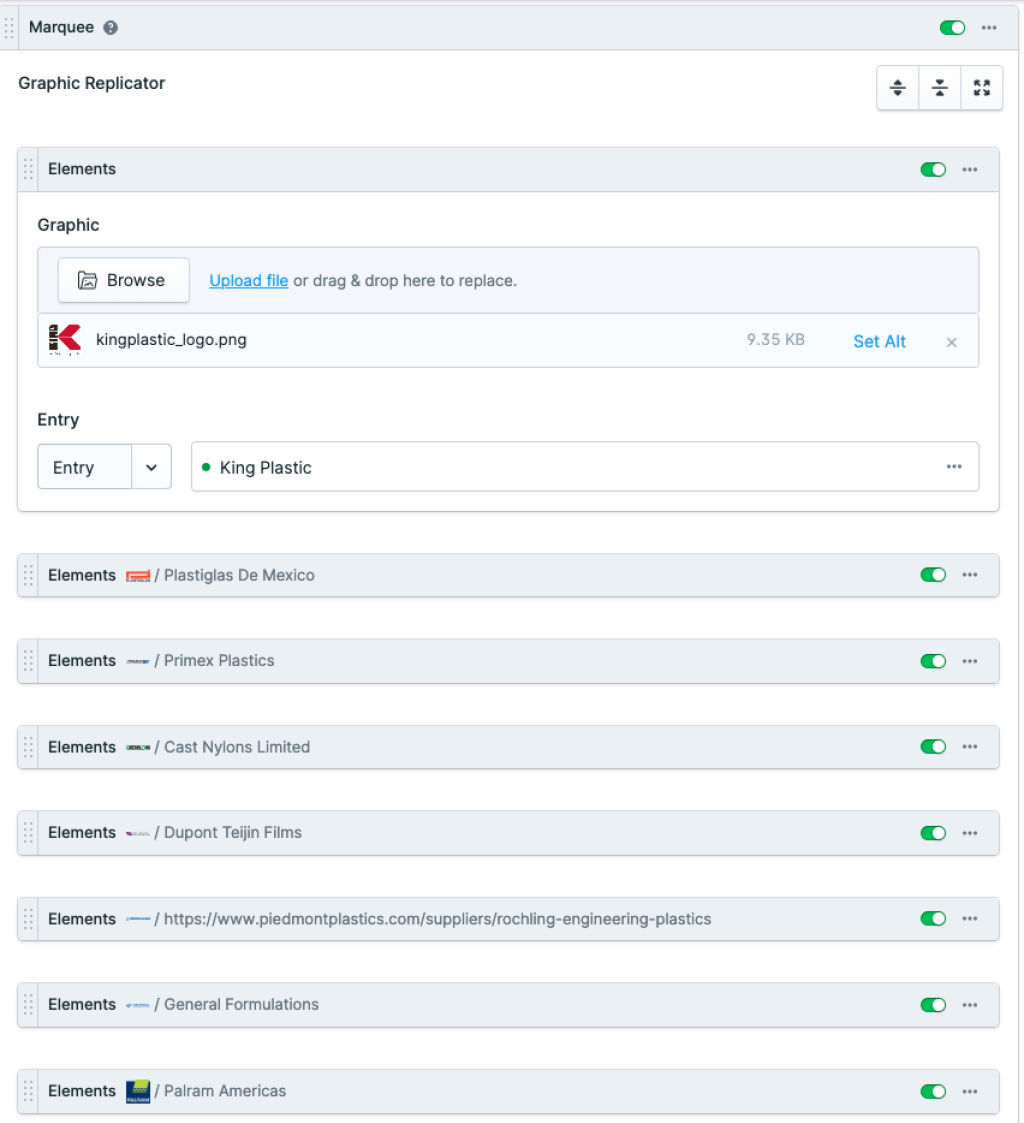
Task: Open the Entry type dropdown arrow
Action: [x=151, y=467]
